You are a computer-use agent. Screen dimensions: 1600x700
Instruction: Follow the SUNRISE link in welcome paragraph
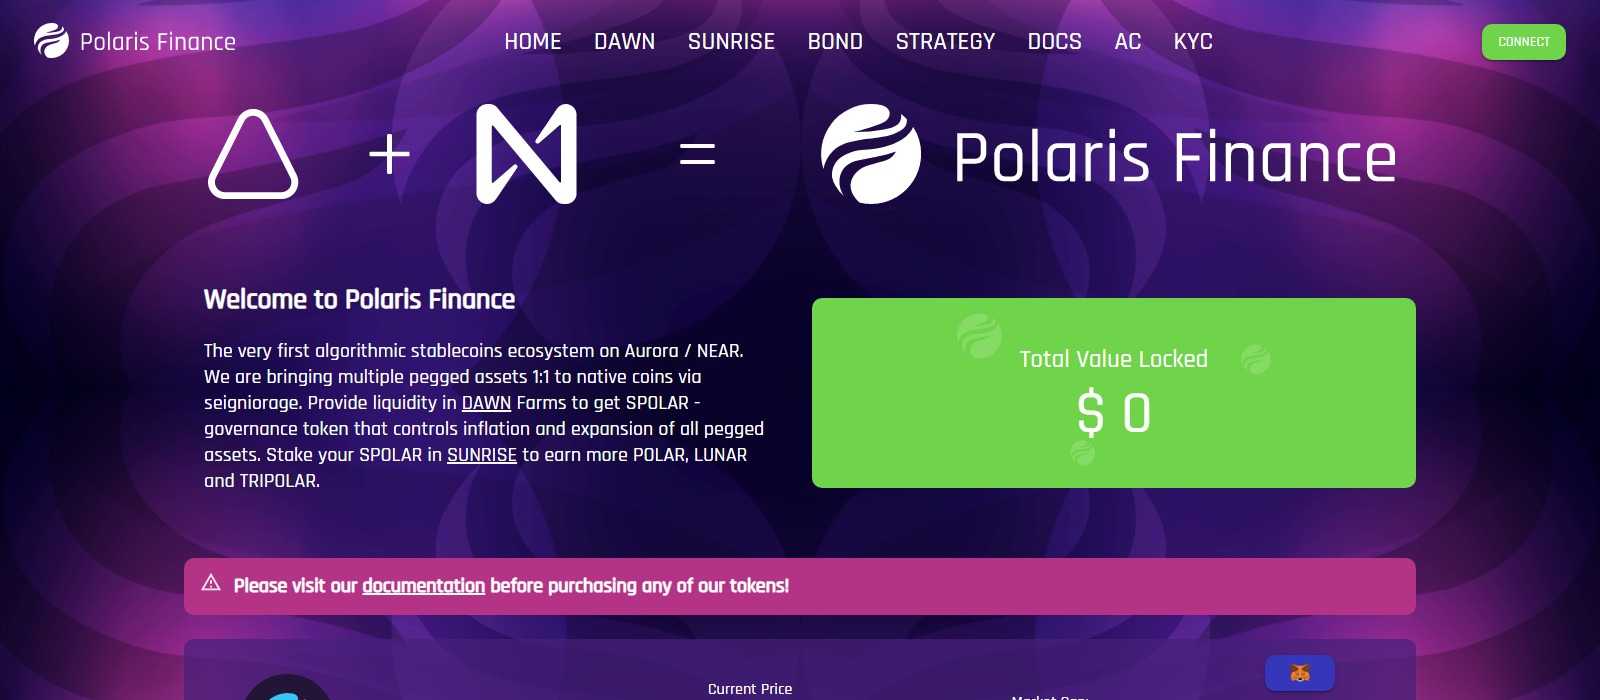pos(481,455)
